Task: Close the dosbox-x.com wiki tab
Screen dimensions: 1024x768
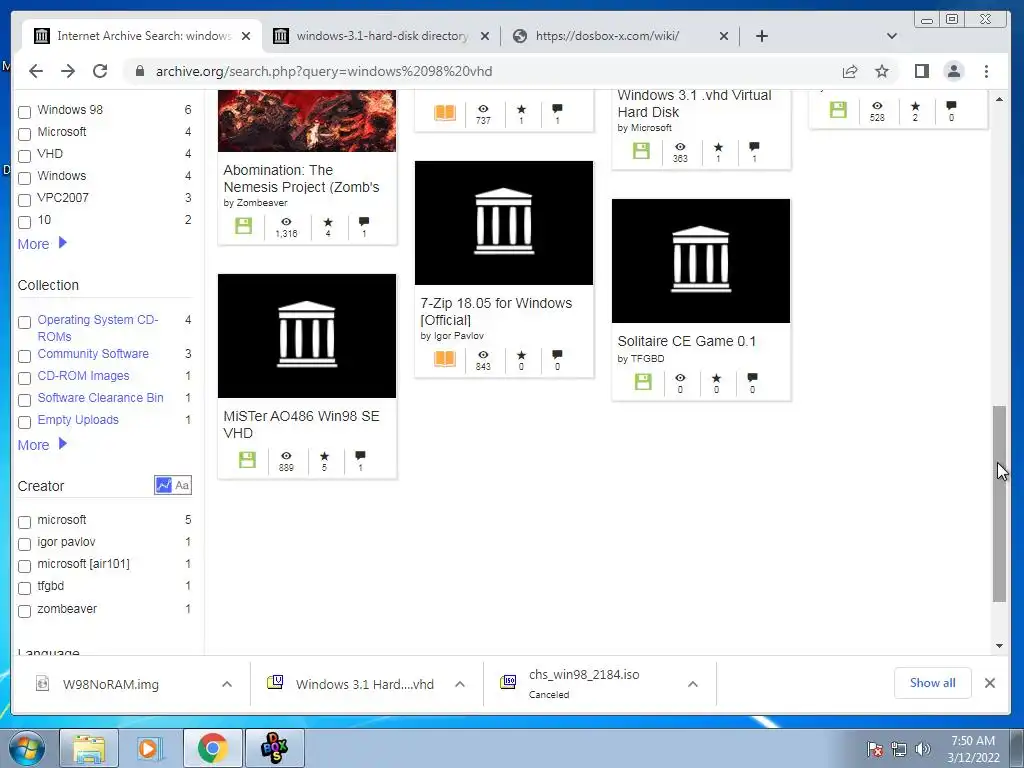Action: pyautogui.click(x=724, y=36)
